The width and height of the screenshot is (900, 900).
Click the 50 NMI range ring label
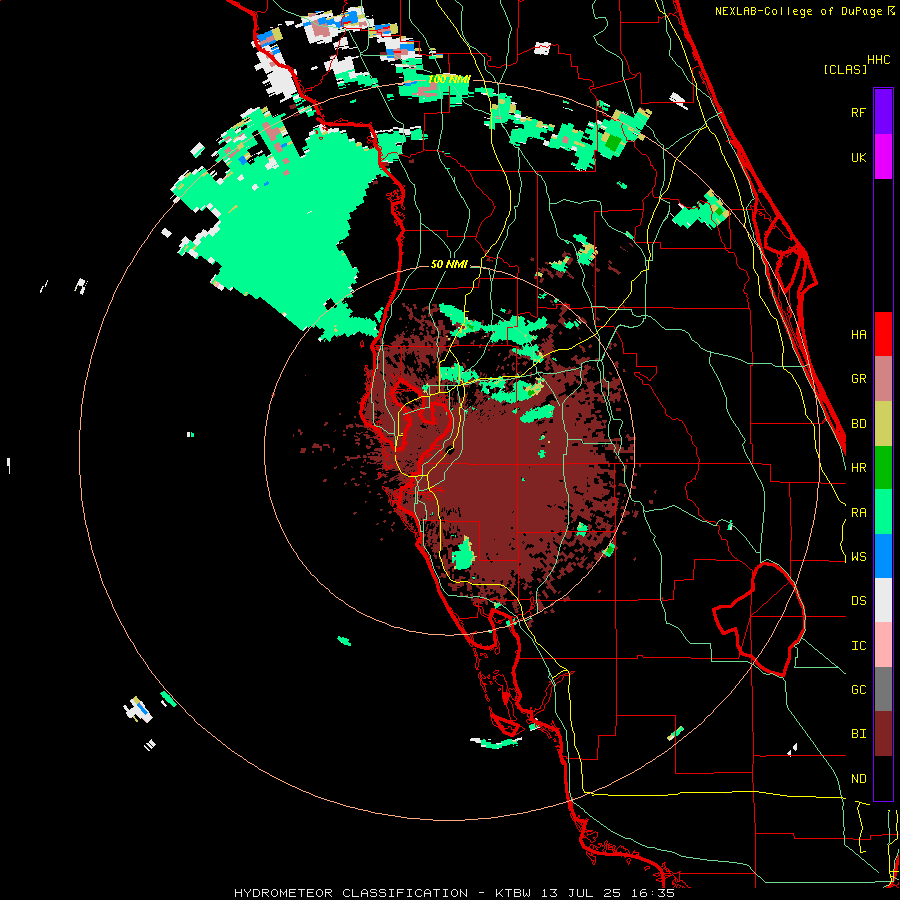(x=449, y=264)
